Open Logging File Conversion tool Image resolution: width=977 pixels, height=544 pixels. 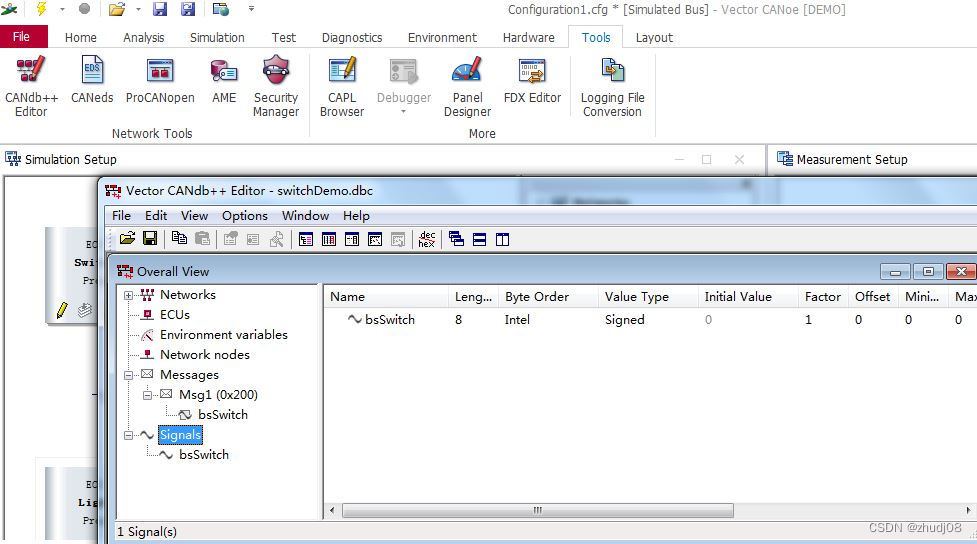[x=612, y=86]
